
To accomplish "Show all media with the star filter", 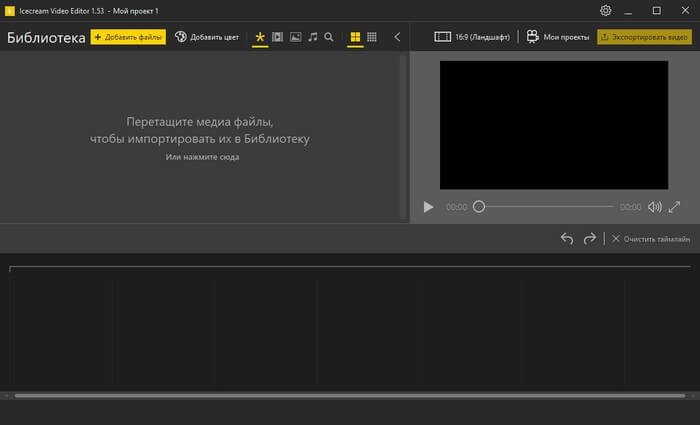I will 260,37.
